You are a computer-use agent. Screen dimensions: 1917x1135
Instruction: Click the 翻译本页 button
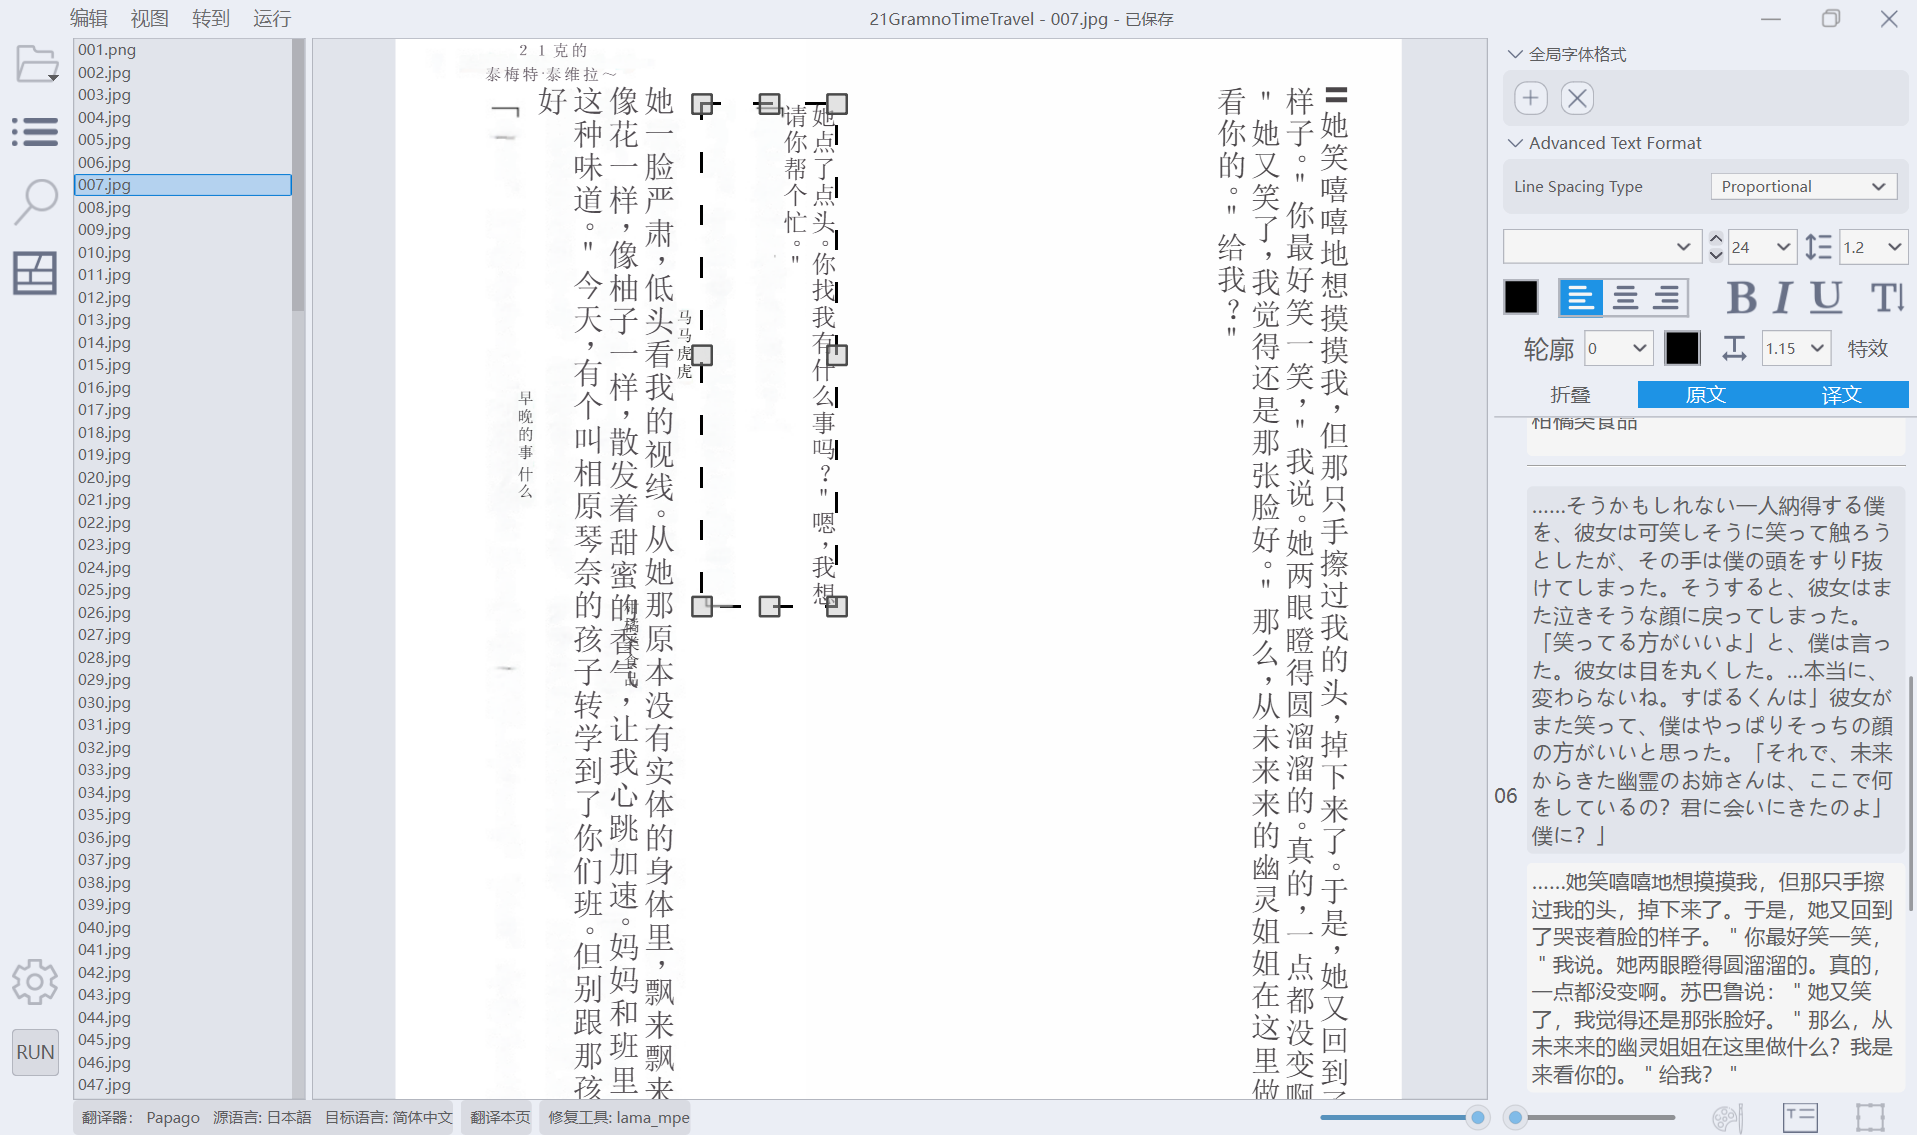[x=500, y=1117]
